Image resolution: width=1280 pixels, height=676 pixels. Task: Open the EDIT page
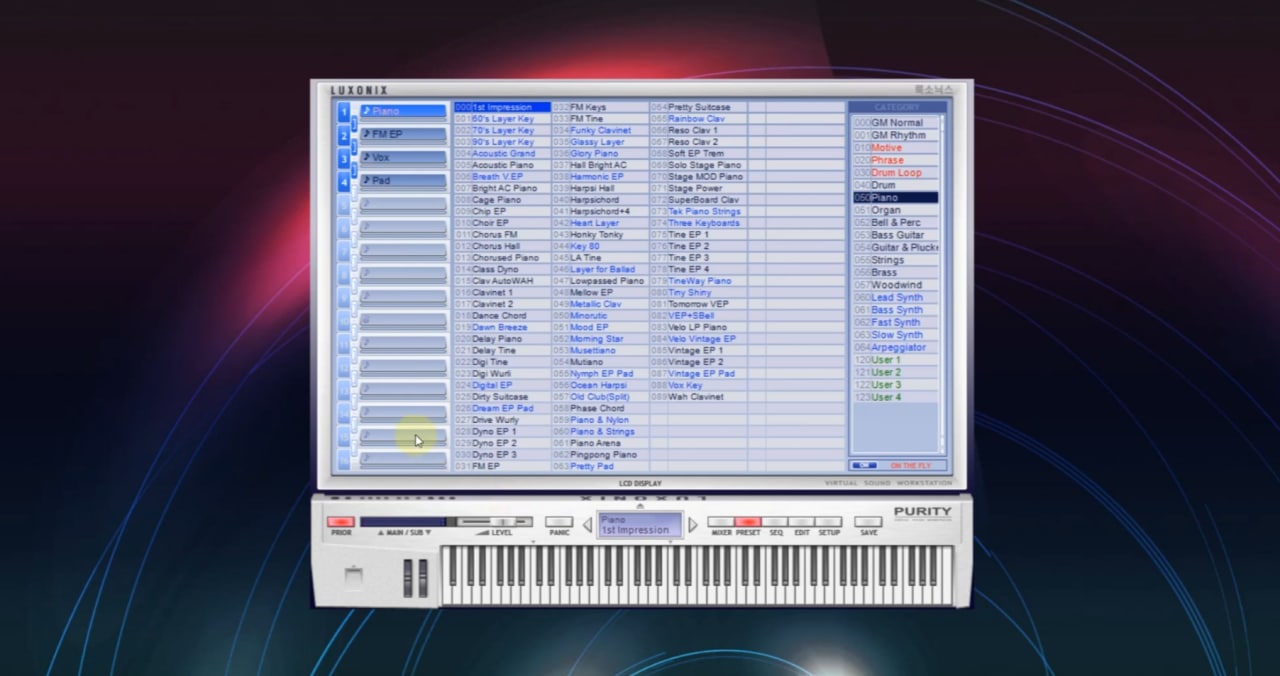click(x=802, y=522)
